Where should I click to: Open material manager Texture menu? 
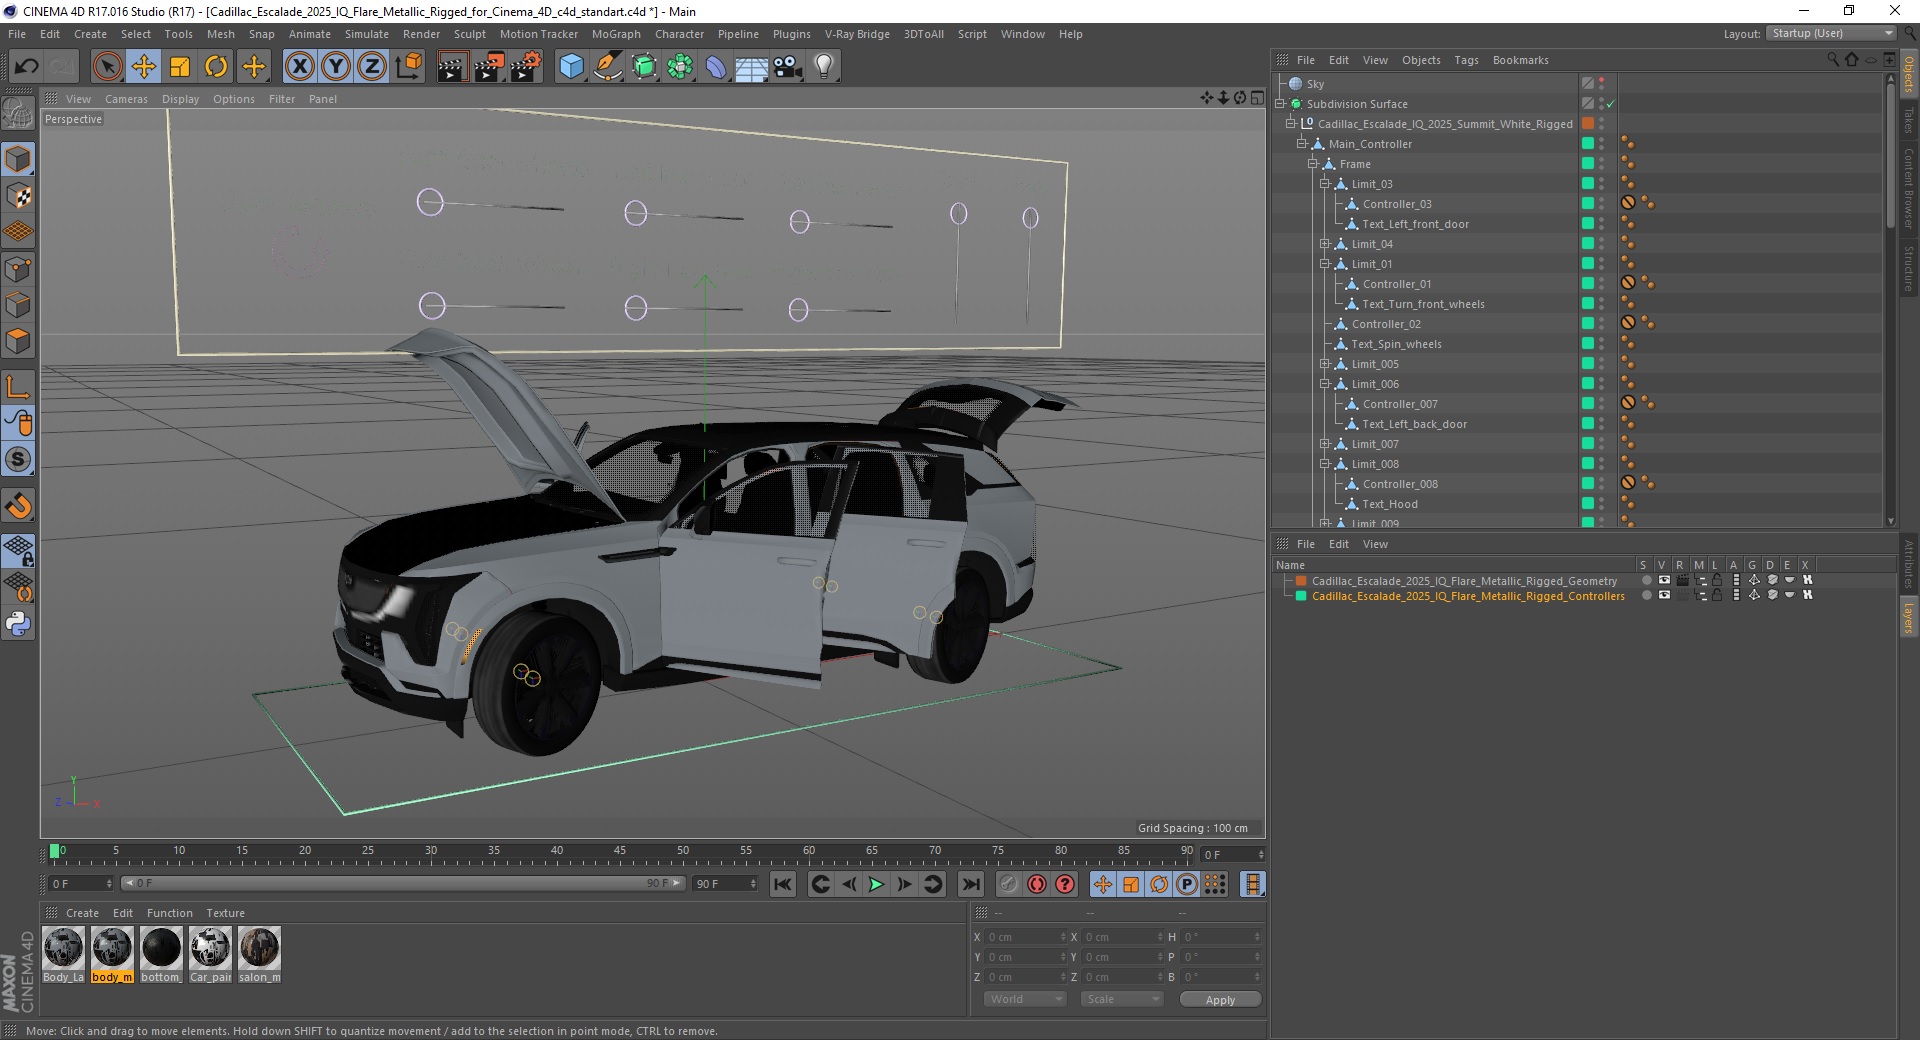pos(225,913)
